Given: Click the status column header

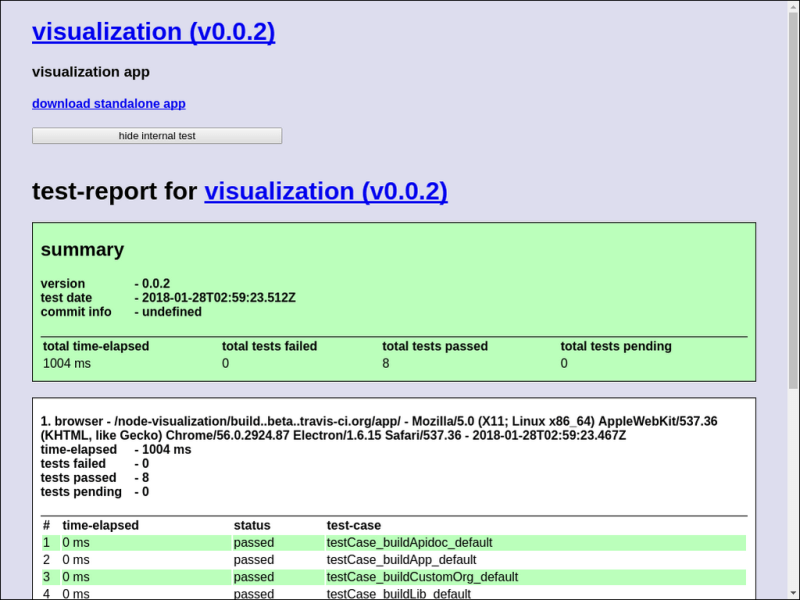Looking at the screenshot, I should click(252, 524).
